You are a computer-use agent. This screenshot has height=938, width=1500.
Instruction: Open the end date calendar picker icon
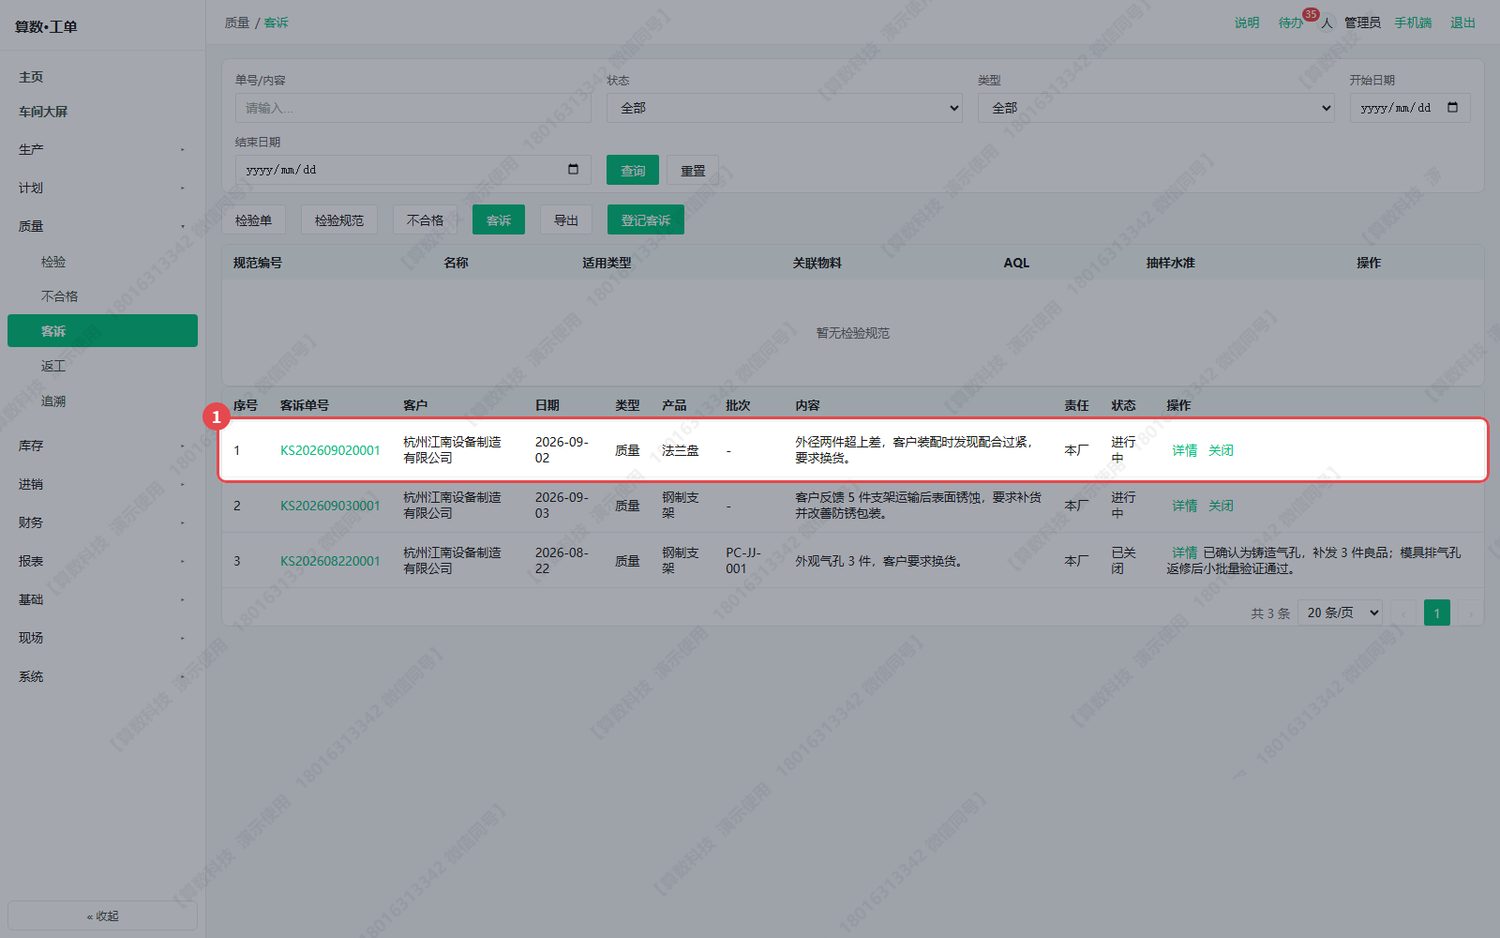(x=573, y=170)
